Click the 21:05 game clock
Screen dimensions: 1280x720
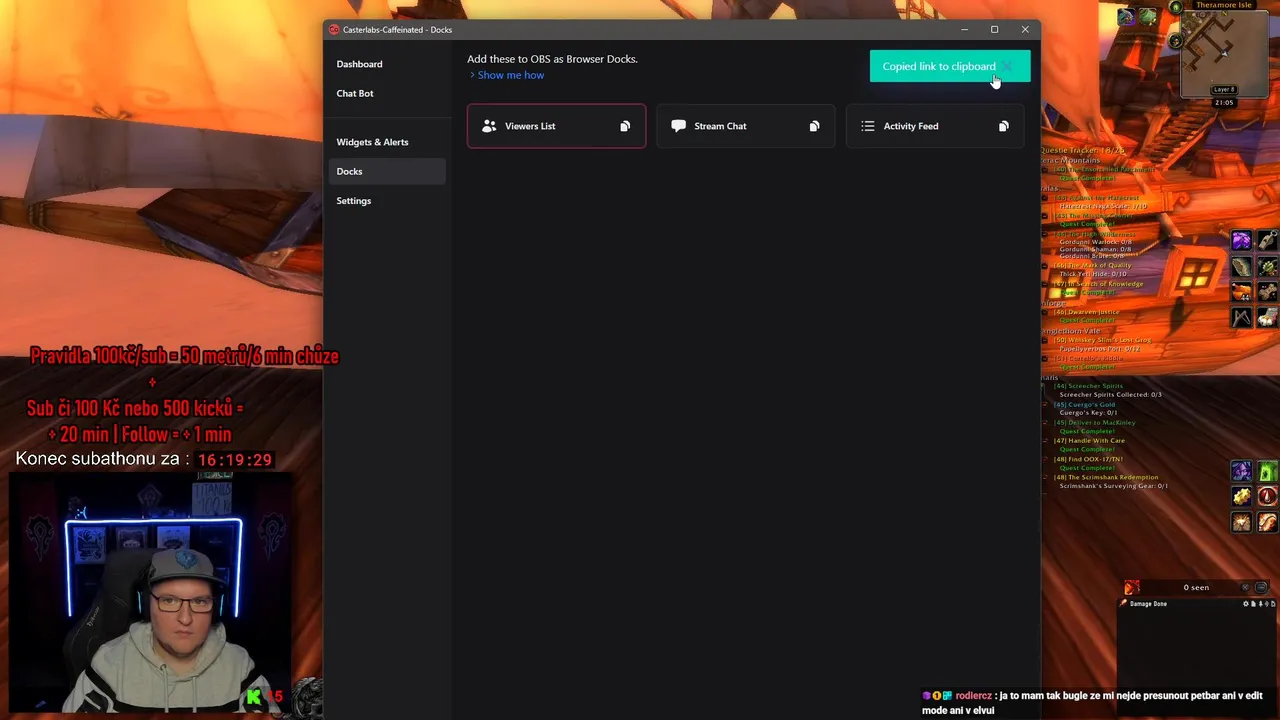point(1224,102)
